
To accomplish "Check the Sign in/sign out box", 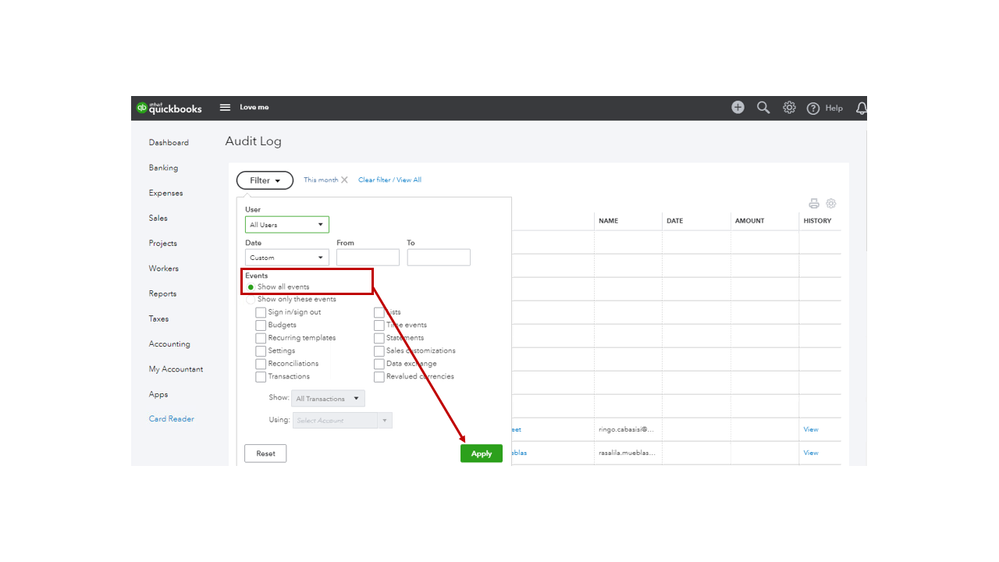I will [x=261, y=312].
